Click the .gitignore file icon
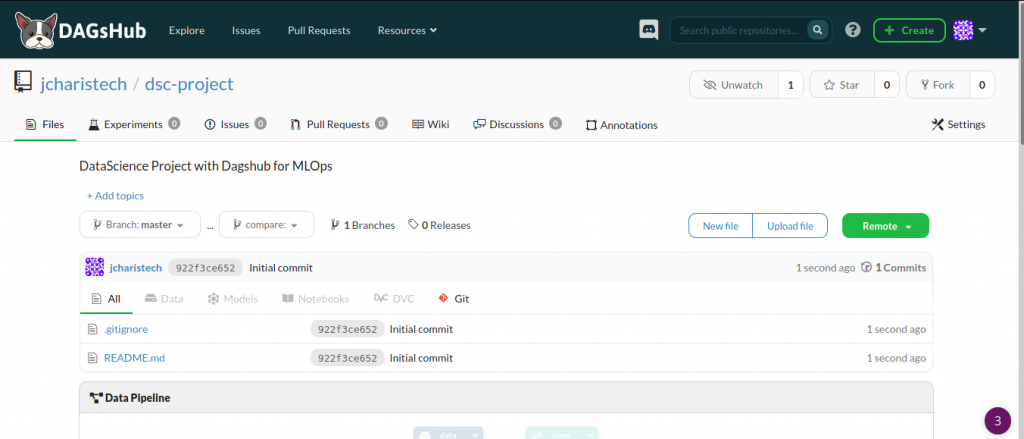This screenshot has height=439, width=1024. (x=93, y=329)
